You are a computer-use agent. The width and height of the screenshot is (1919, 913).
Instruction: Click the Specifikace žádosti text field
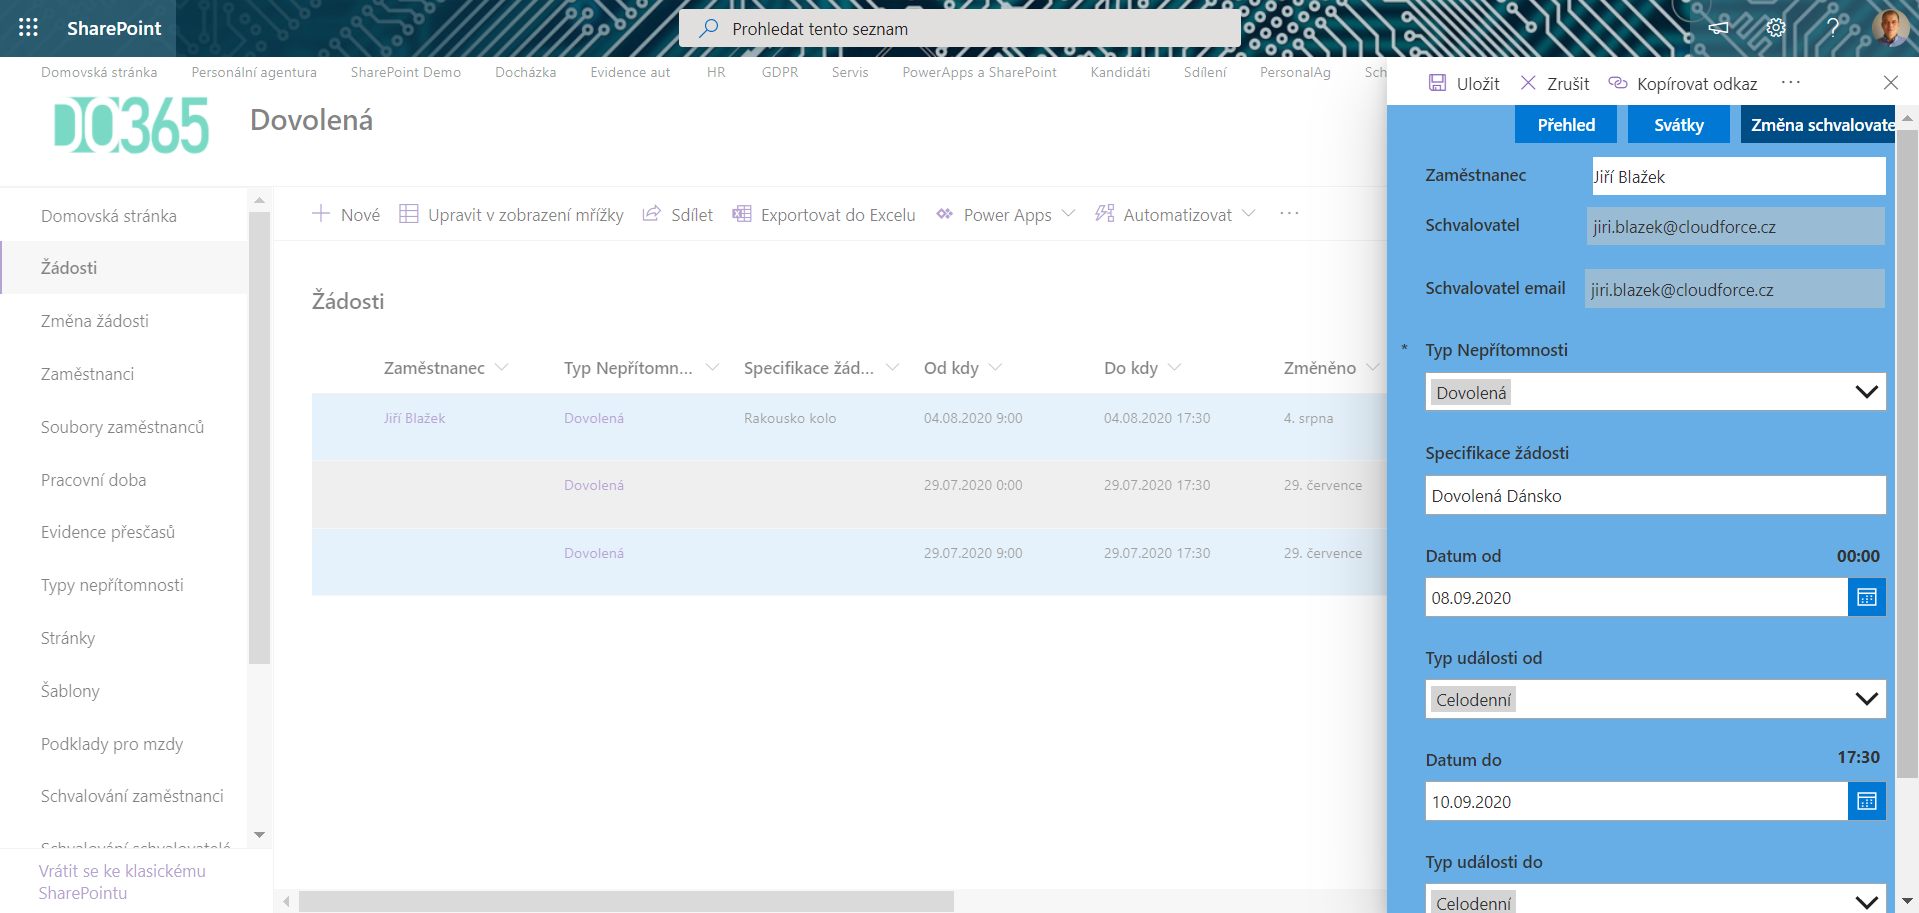pyautogui.click(x=1654, y=496)
